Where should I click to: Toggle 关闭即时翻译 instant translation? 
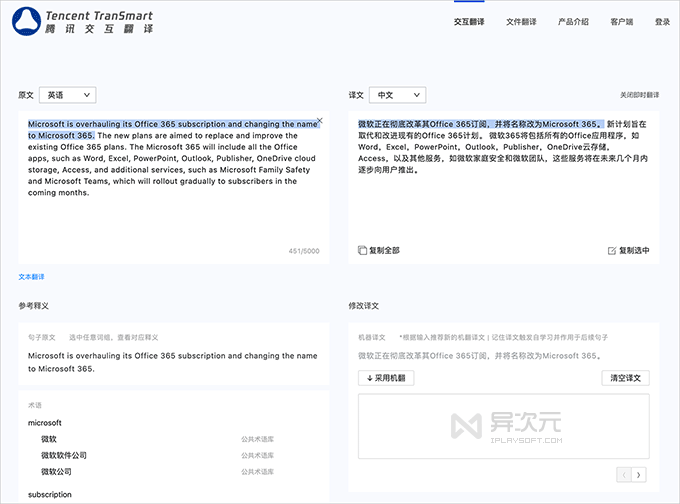pyautogui.click(x=639, y=95)
